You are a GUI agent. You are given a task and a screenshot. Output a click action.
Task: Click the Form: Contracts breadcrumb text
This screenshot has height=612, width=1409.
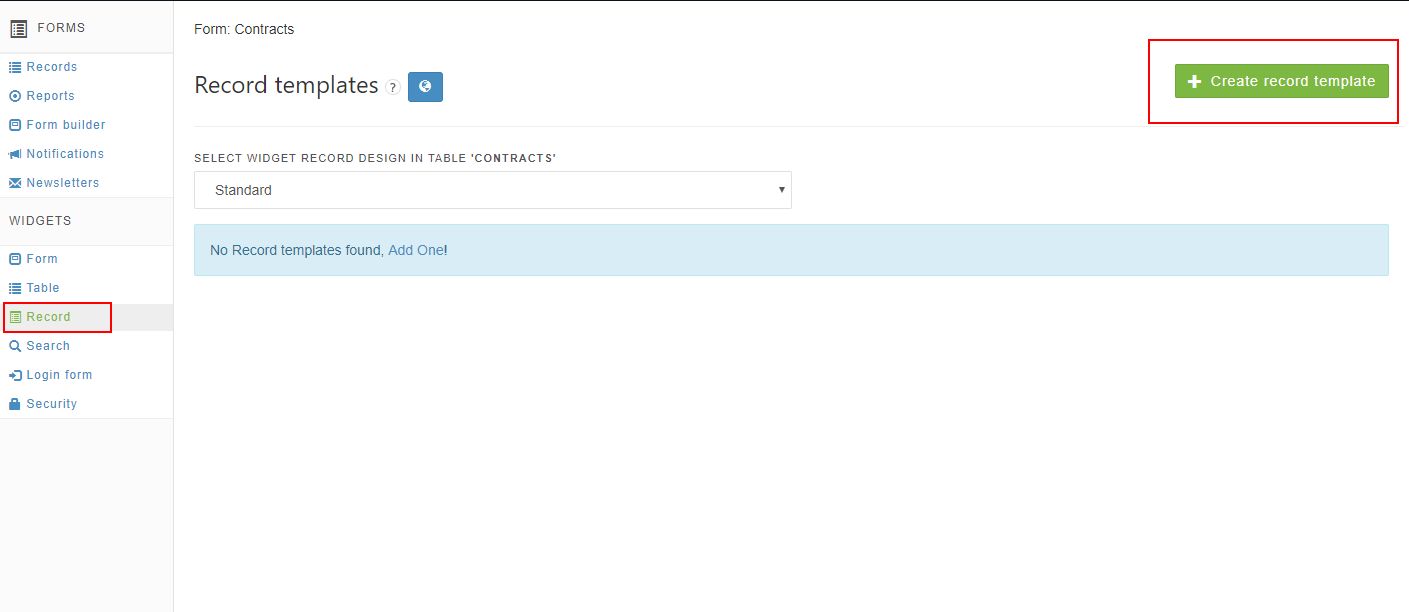(x=244, y=29)
